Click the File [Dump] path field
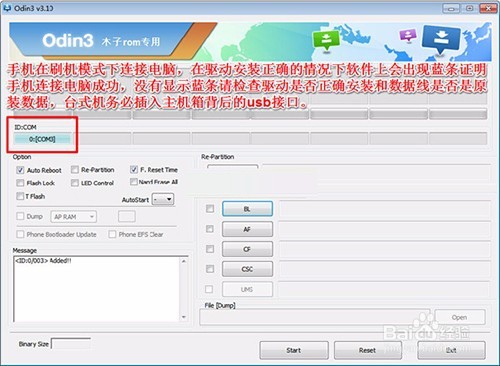The width and height of the screenshot is (500, 366). [x=315, y=317]
